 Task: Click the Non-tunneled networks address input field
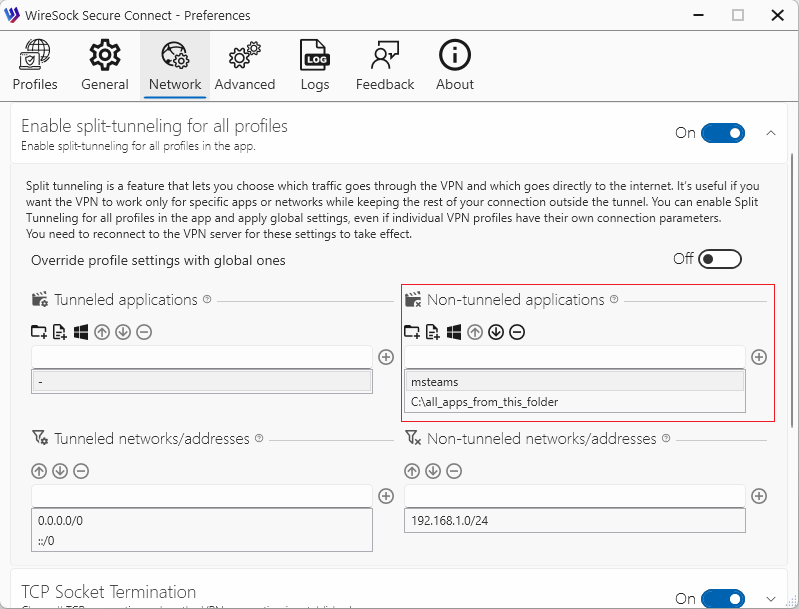point(574,496)
